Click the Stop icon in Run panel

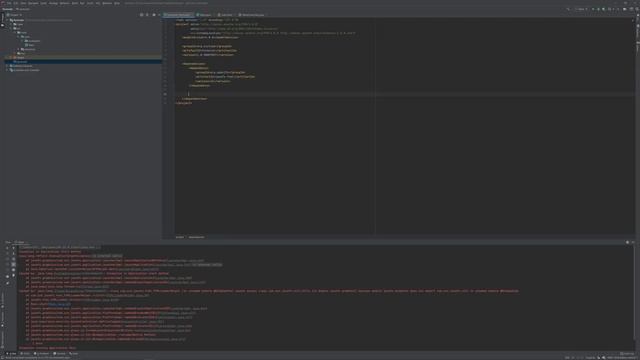pyautogui.click(x=7, y=259)
